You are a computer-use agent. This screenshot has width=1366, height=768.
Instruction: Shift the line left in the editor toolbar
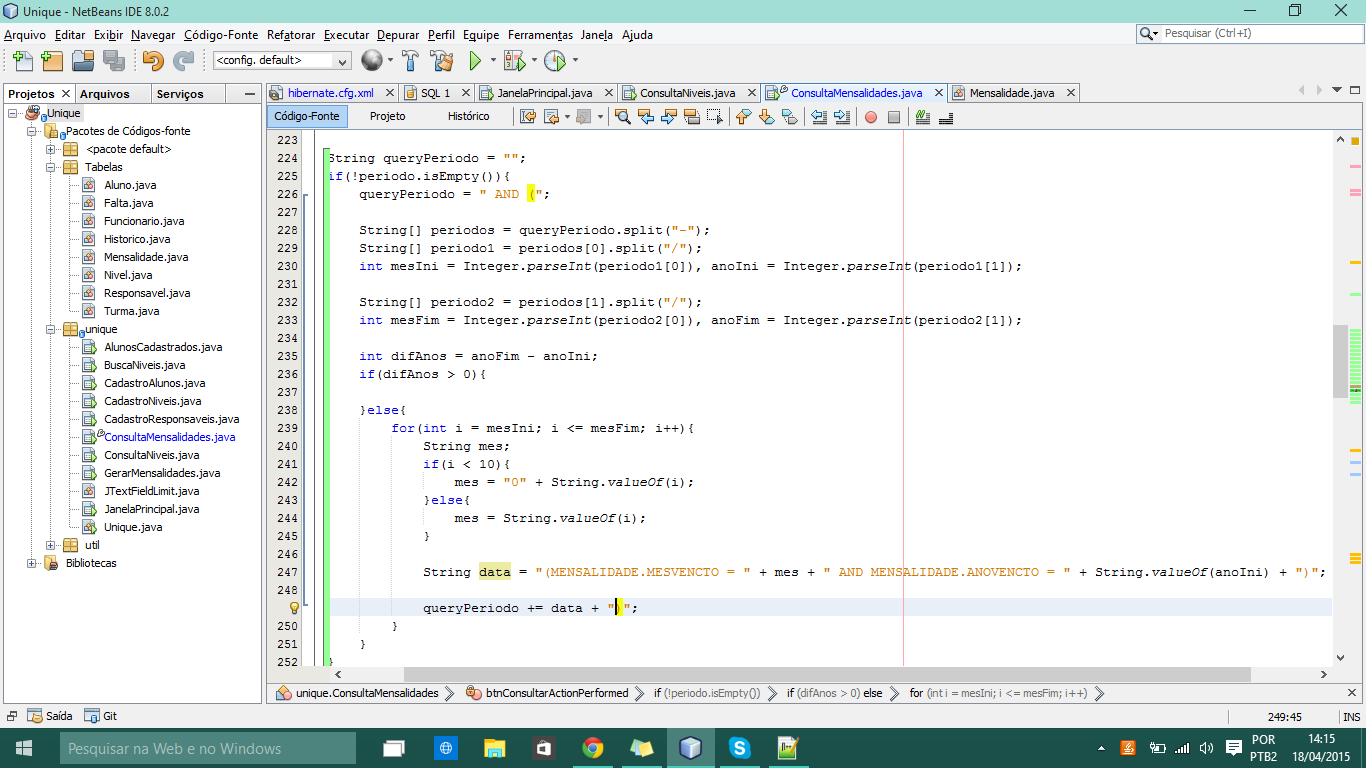(x=819, y=117)
